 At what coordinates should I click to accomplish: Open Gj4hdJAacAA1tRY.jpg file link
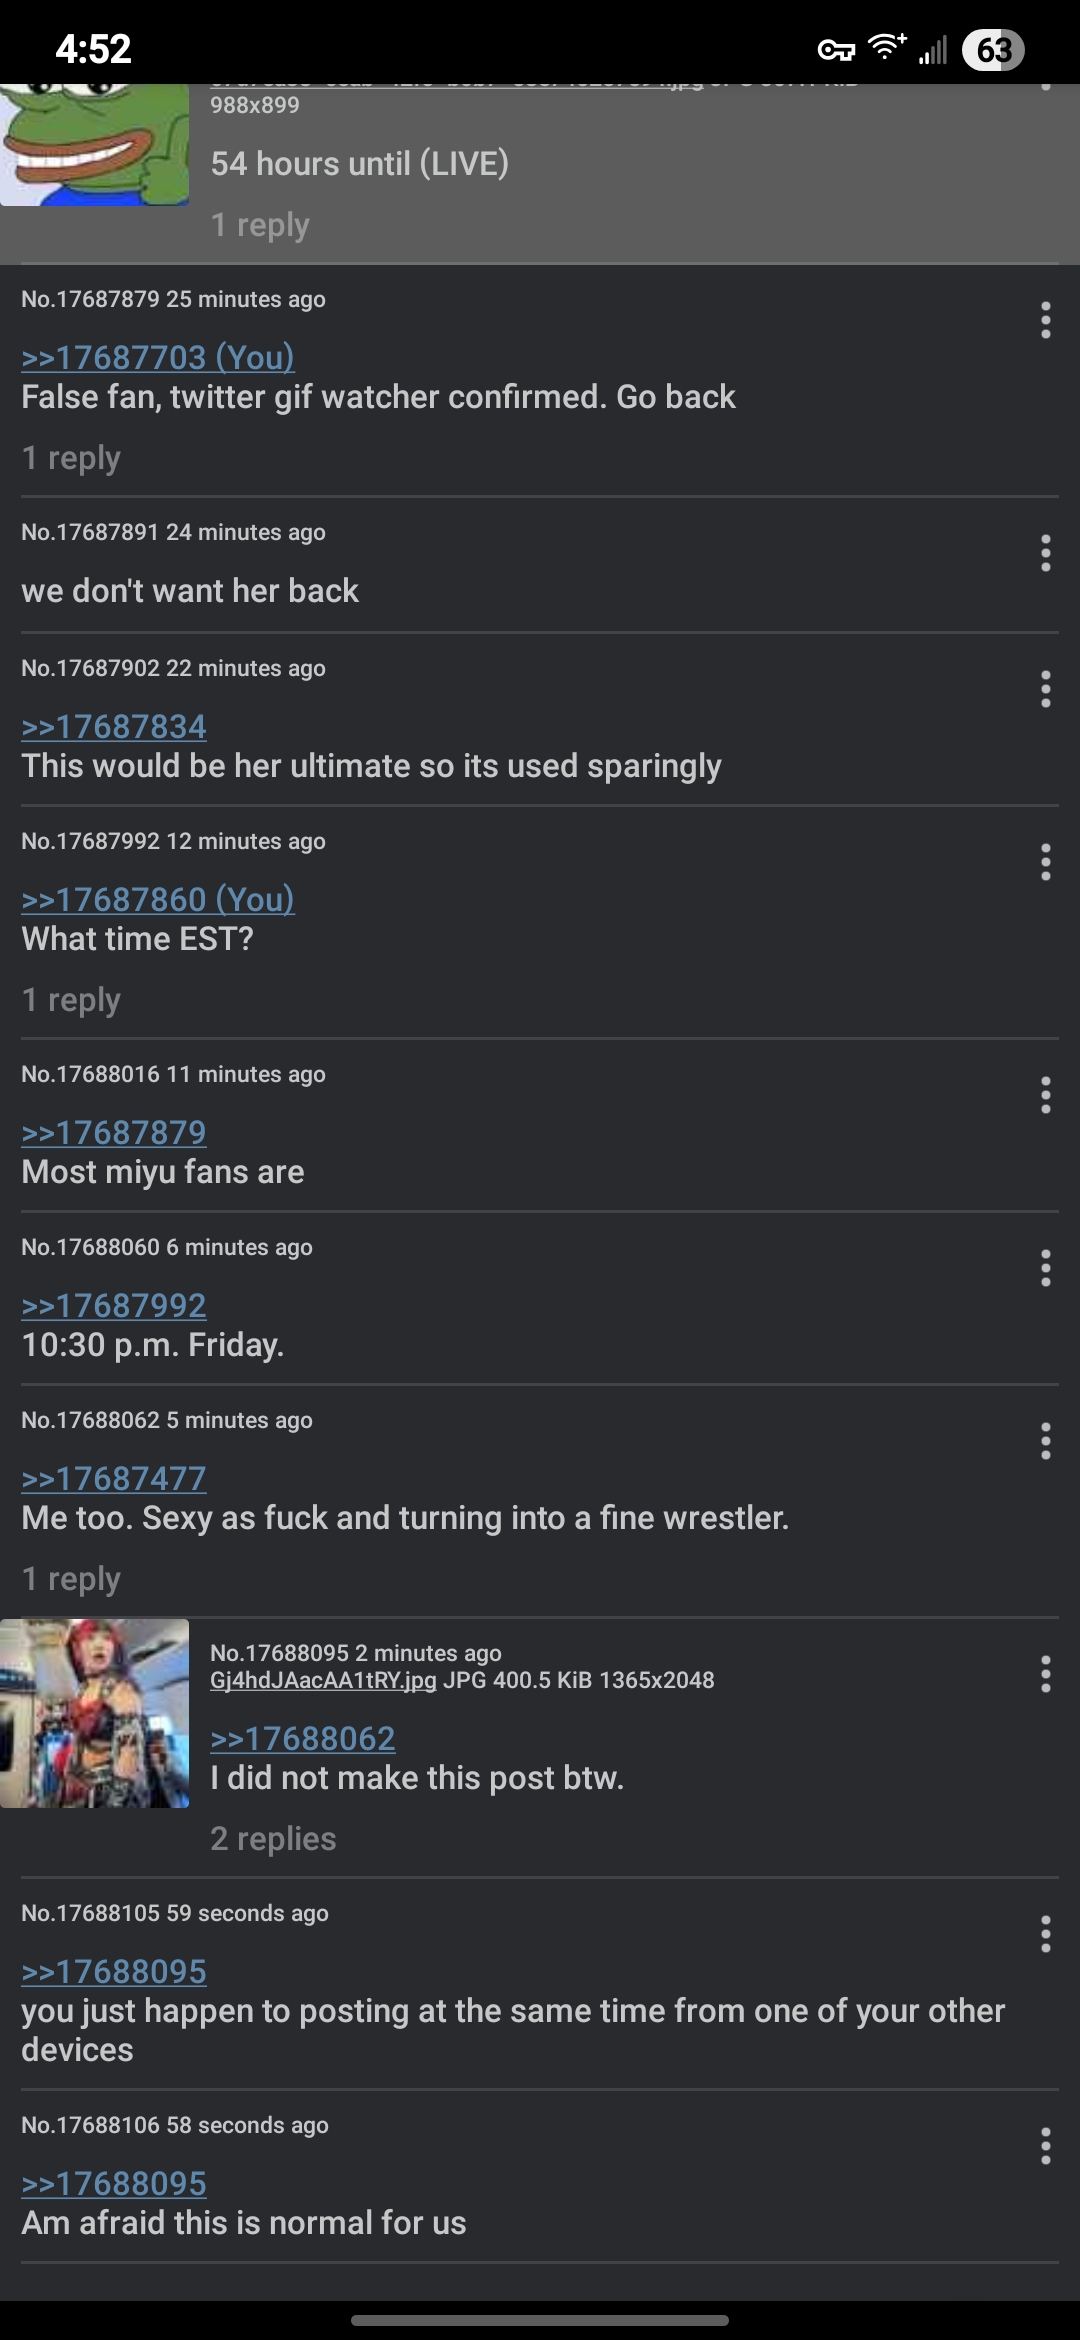click(323, 1680)
